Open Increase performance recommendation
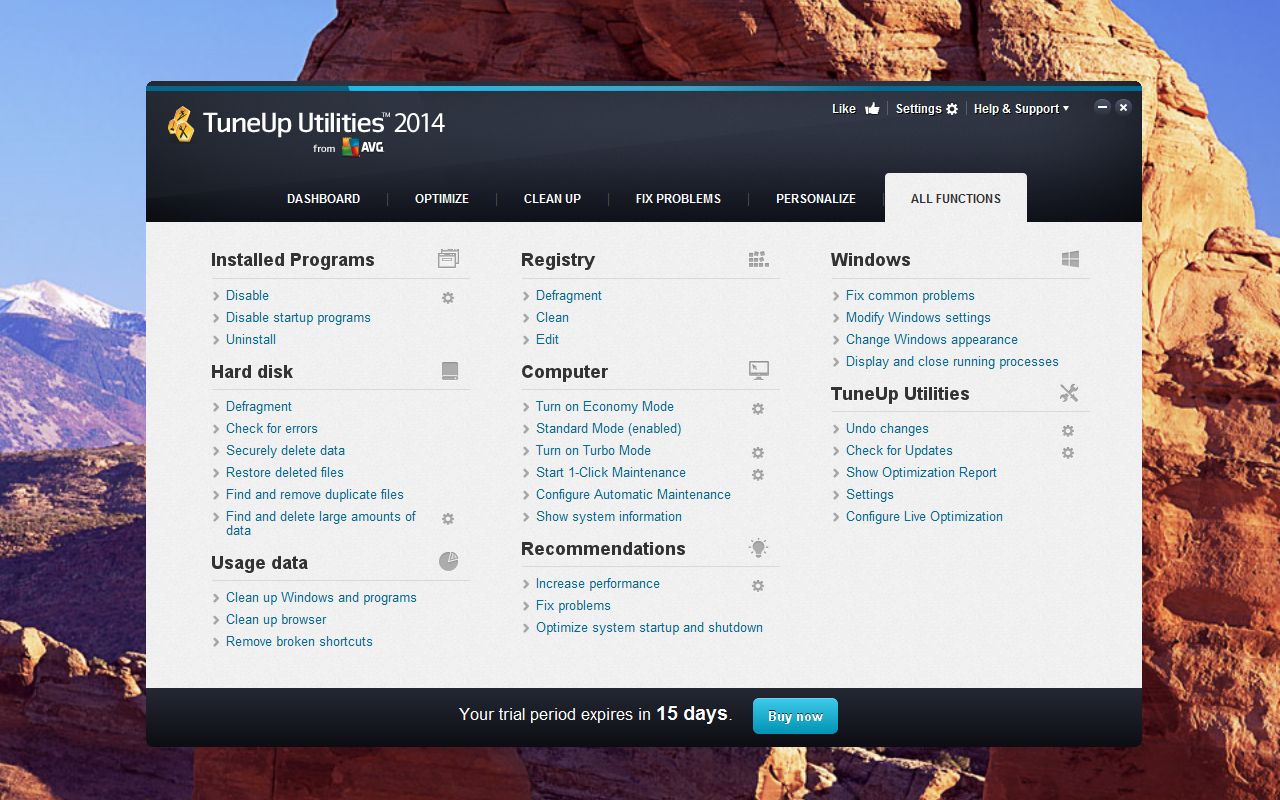The height and width of the screenshot is (800, 1280). point(598,583)
